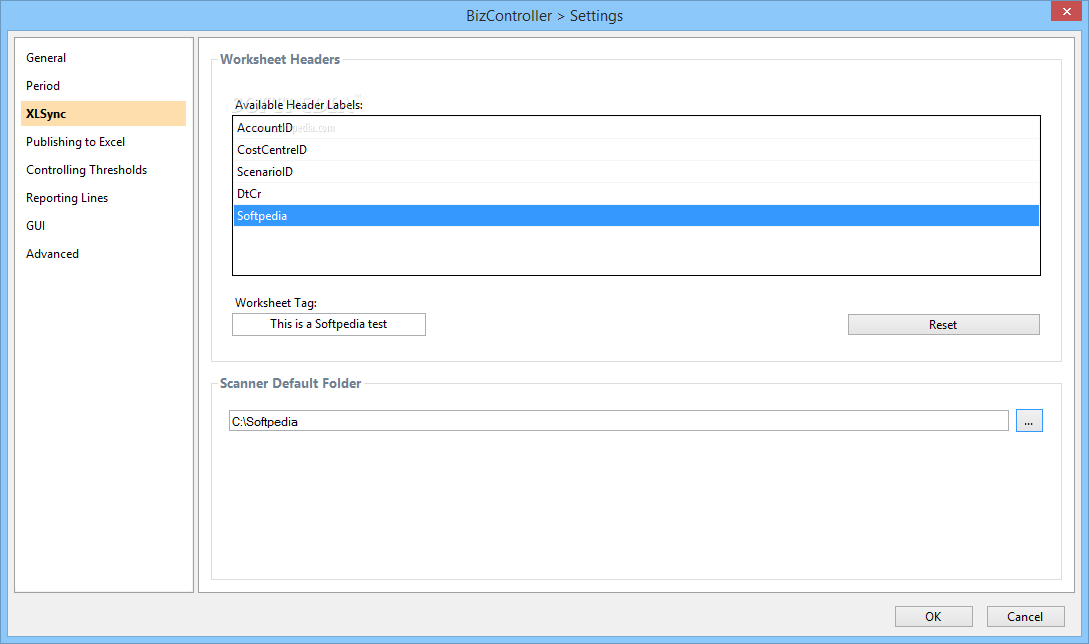
Task: Select CostCentreID header label
Action: pyautogui.click(x=636, y=149)
